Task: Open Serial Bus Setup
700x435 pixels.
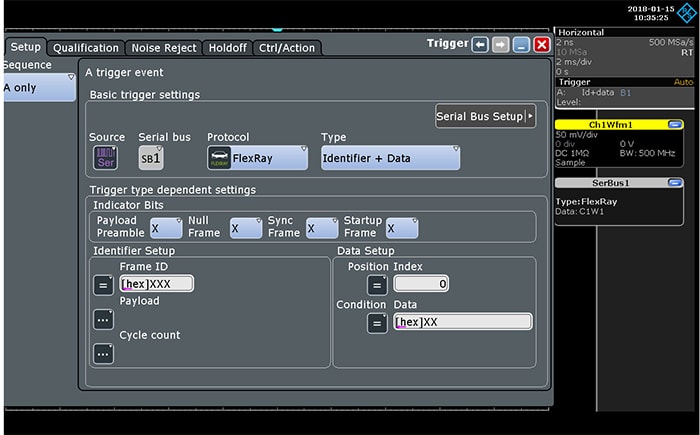Action: (x=485, y=117)
